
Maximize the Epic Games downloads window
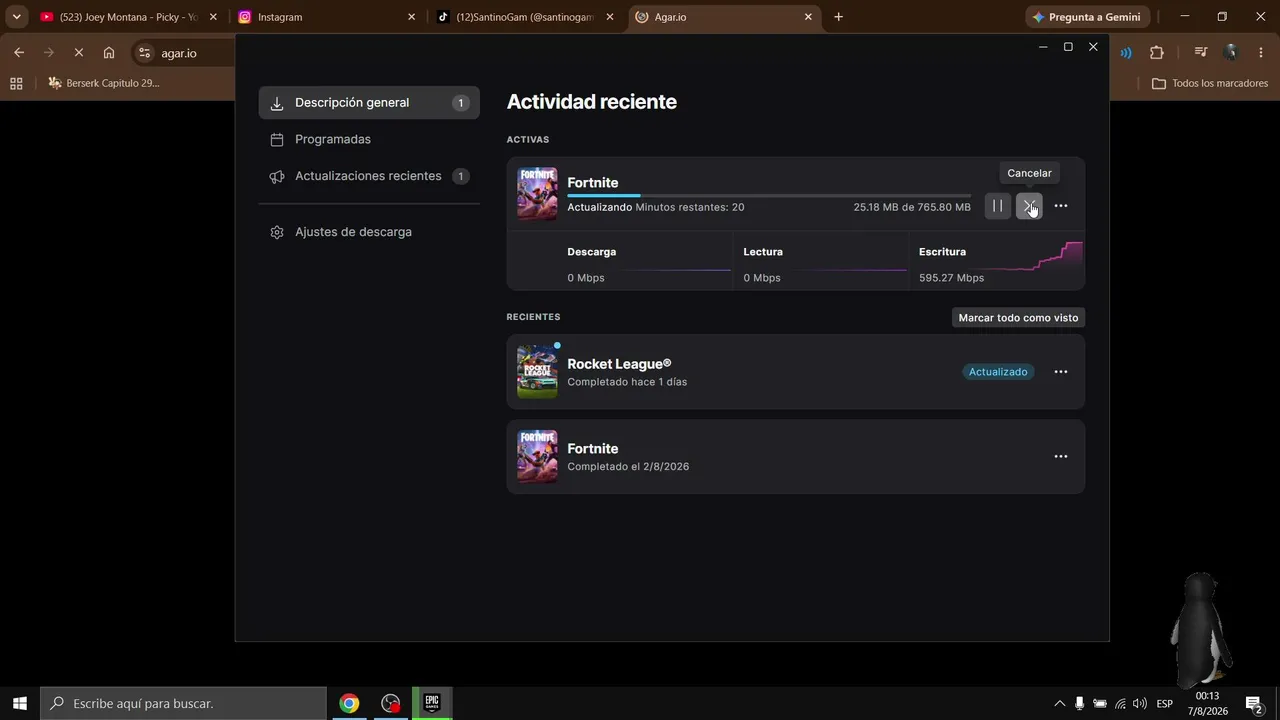(x=1068, y=47)
